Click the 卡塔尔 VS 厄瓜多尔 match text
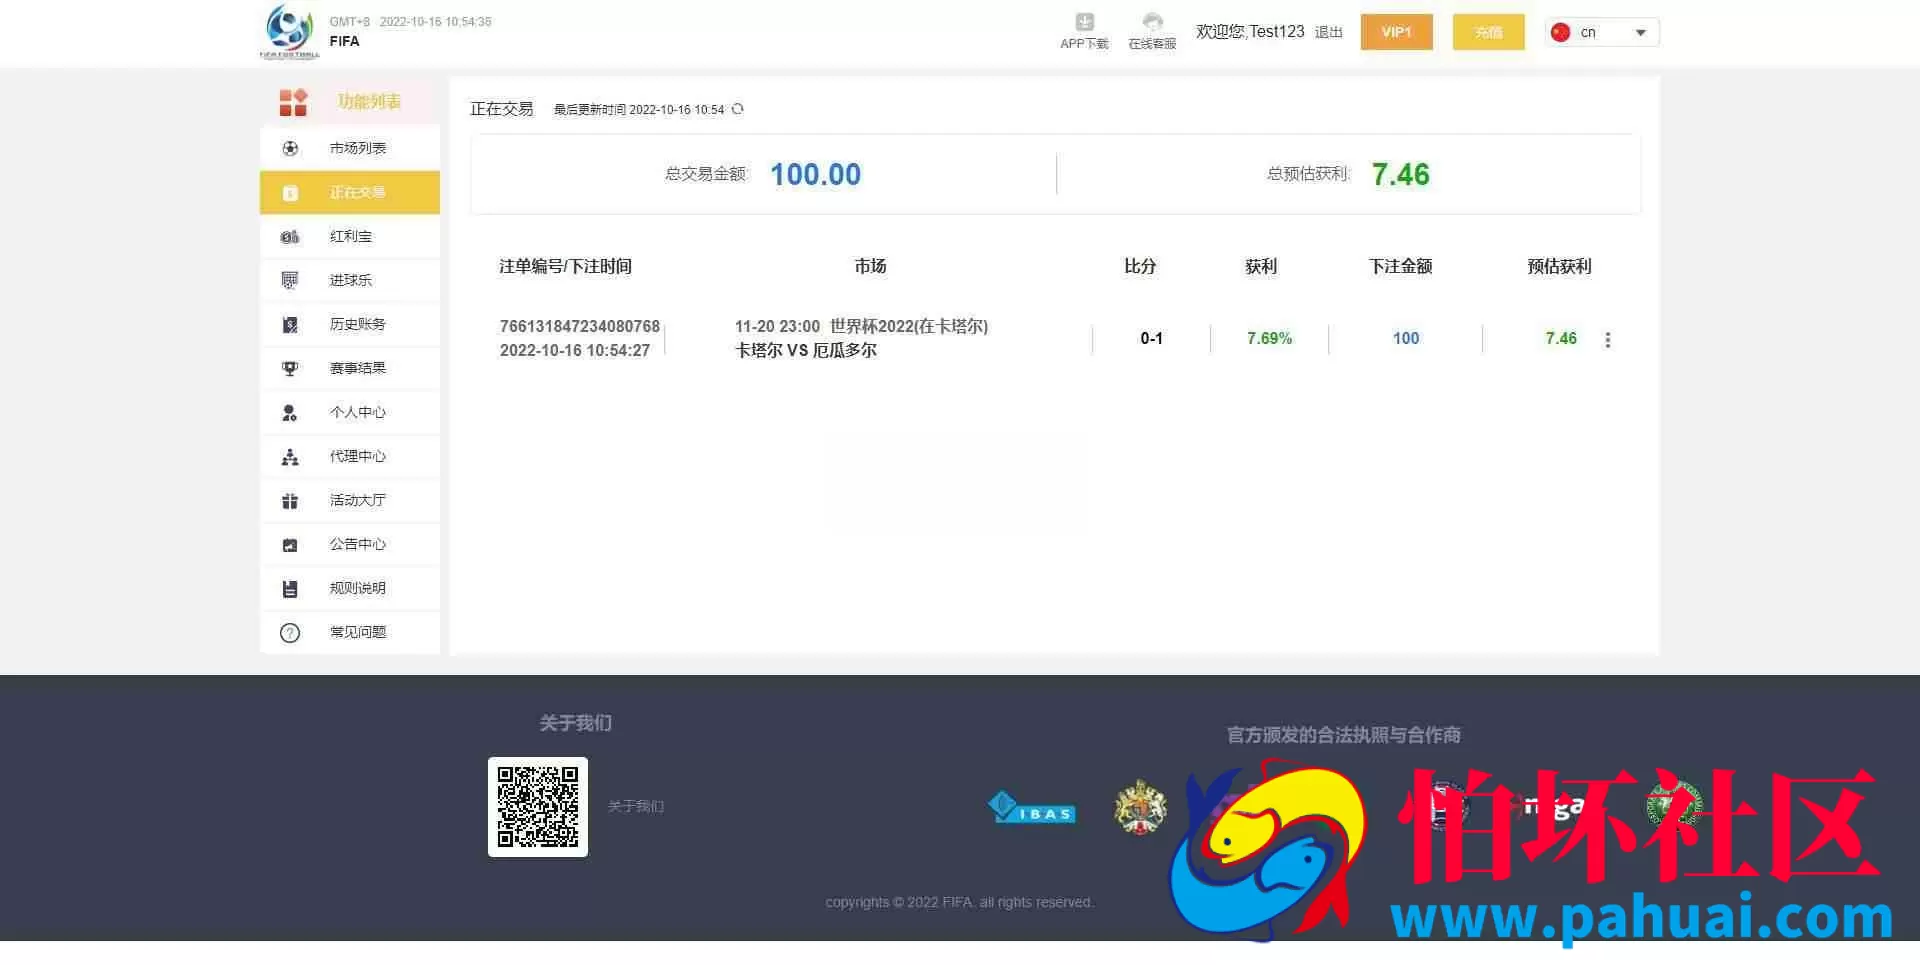1920x965 pixels. coord(806,350)
